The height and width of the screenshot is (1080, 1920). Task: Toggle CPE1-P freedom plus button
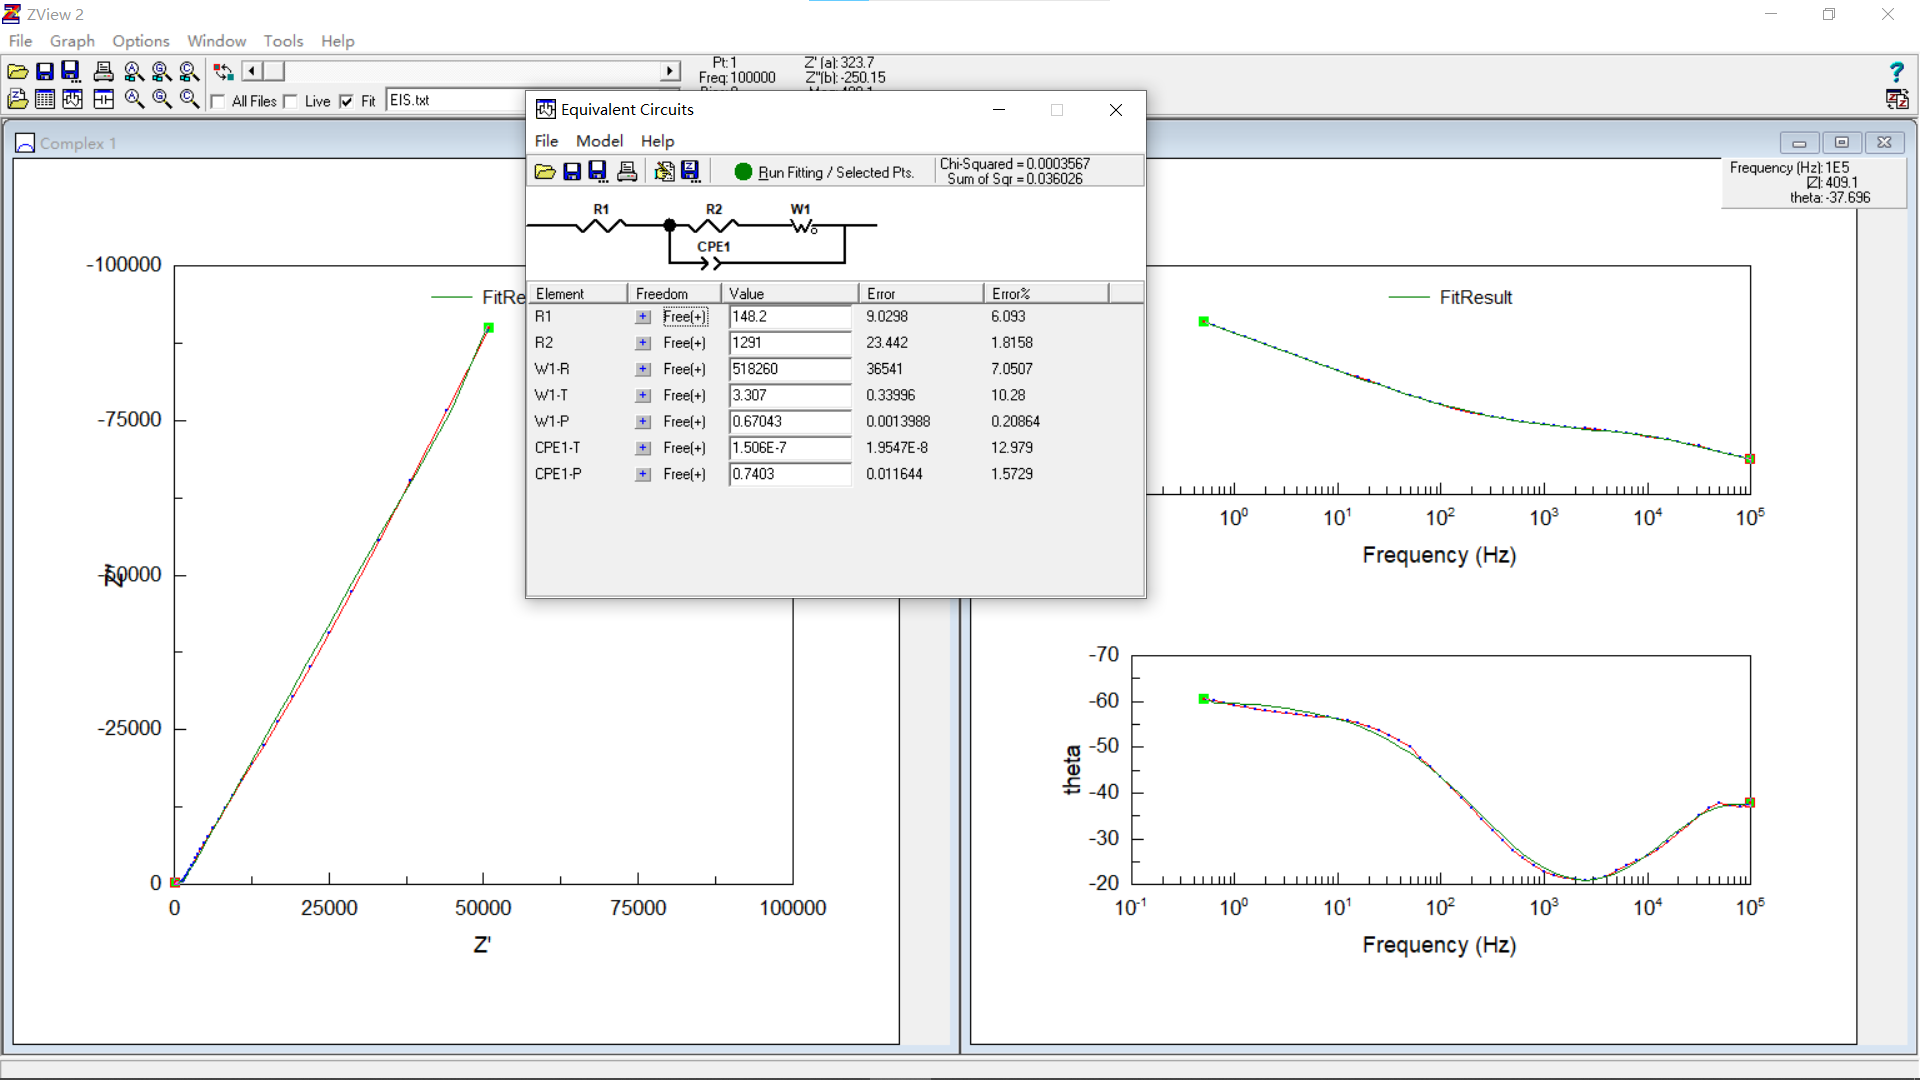point(643,474)
